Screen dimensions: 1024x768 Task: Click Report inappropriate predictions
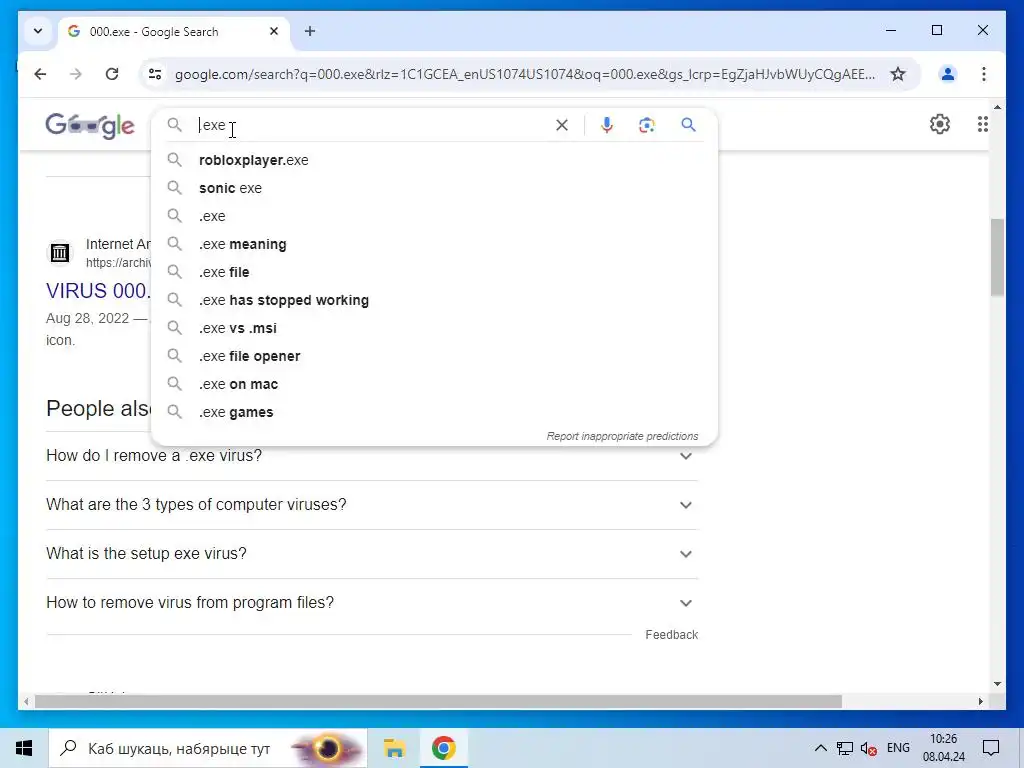tap(622, 436)
